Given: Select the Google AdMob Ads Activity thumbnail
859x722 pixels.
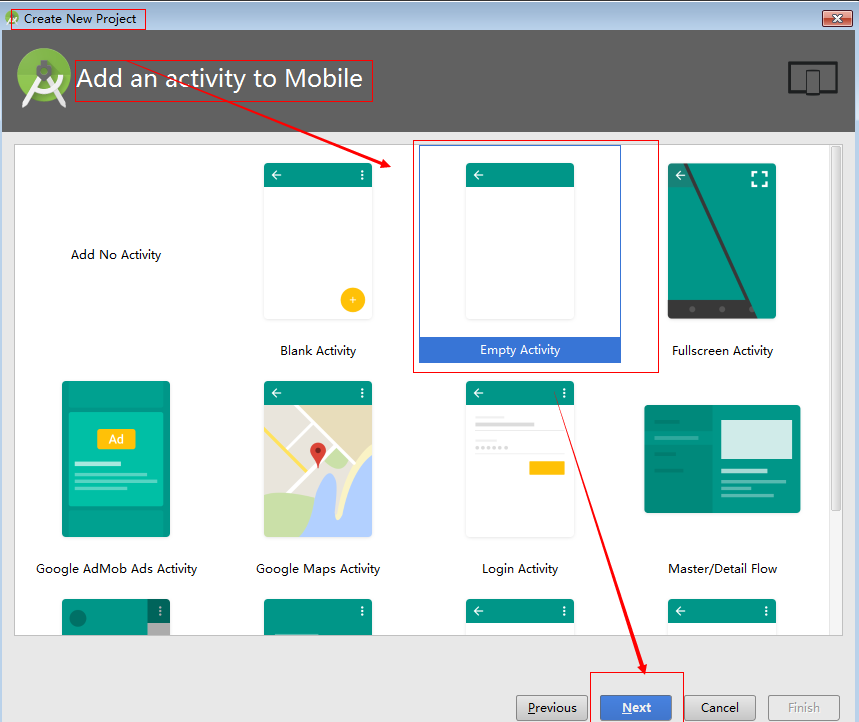Looking at the screenshot, I should click(x=116, y=459).
